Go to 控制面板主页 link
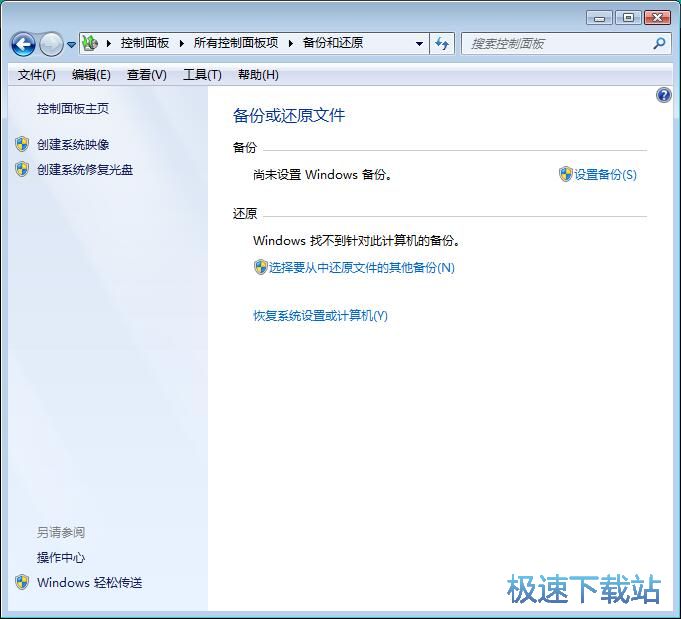This screenshot has height=619, width=681. click(x=73, y=109)
